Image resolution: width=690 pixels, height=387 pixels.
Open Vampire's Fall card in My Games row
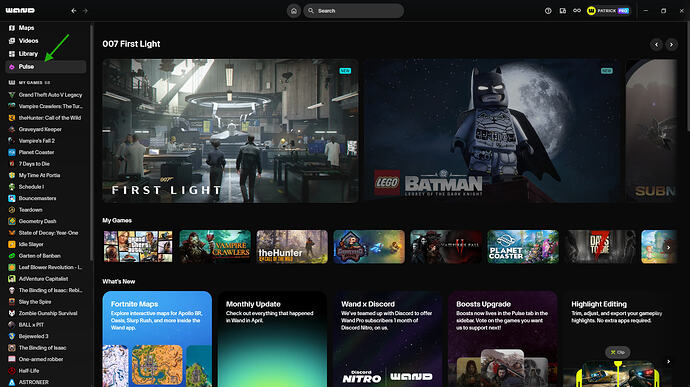pos(446,247)
